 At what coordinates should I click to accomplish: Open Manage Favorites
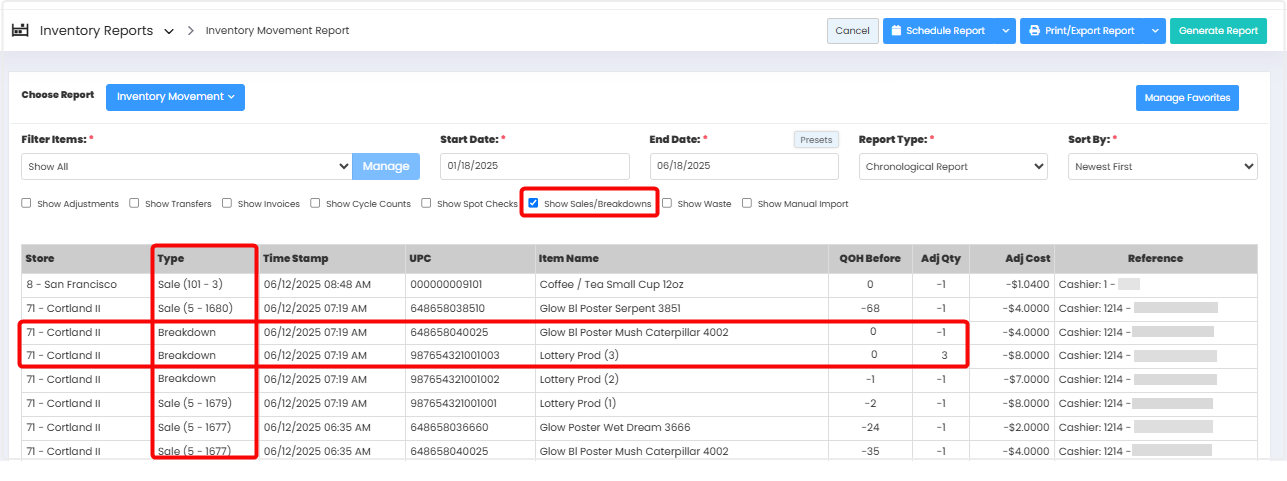(x=1186, y=98)
